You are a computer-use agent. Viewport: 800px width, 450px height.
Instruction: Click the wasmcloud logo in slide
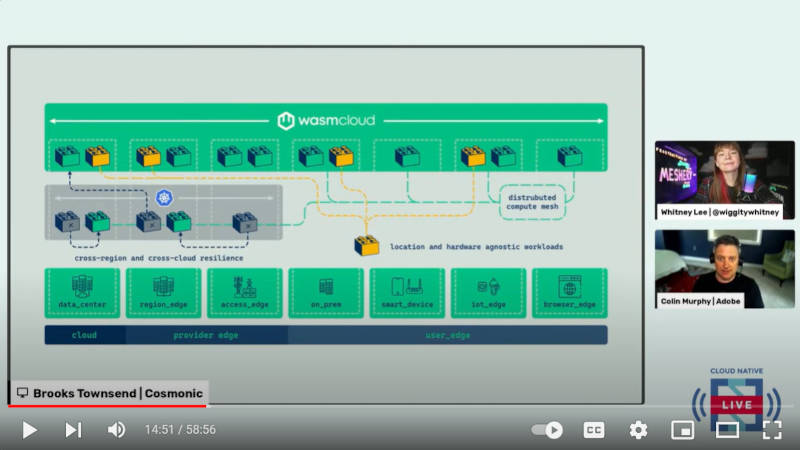(x=326, y=121)
